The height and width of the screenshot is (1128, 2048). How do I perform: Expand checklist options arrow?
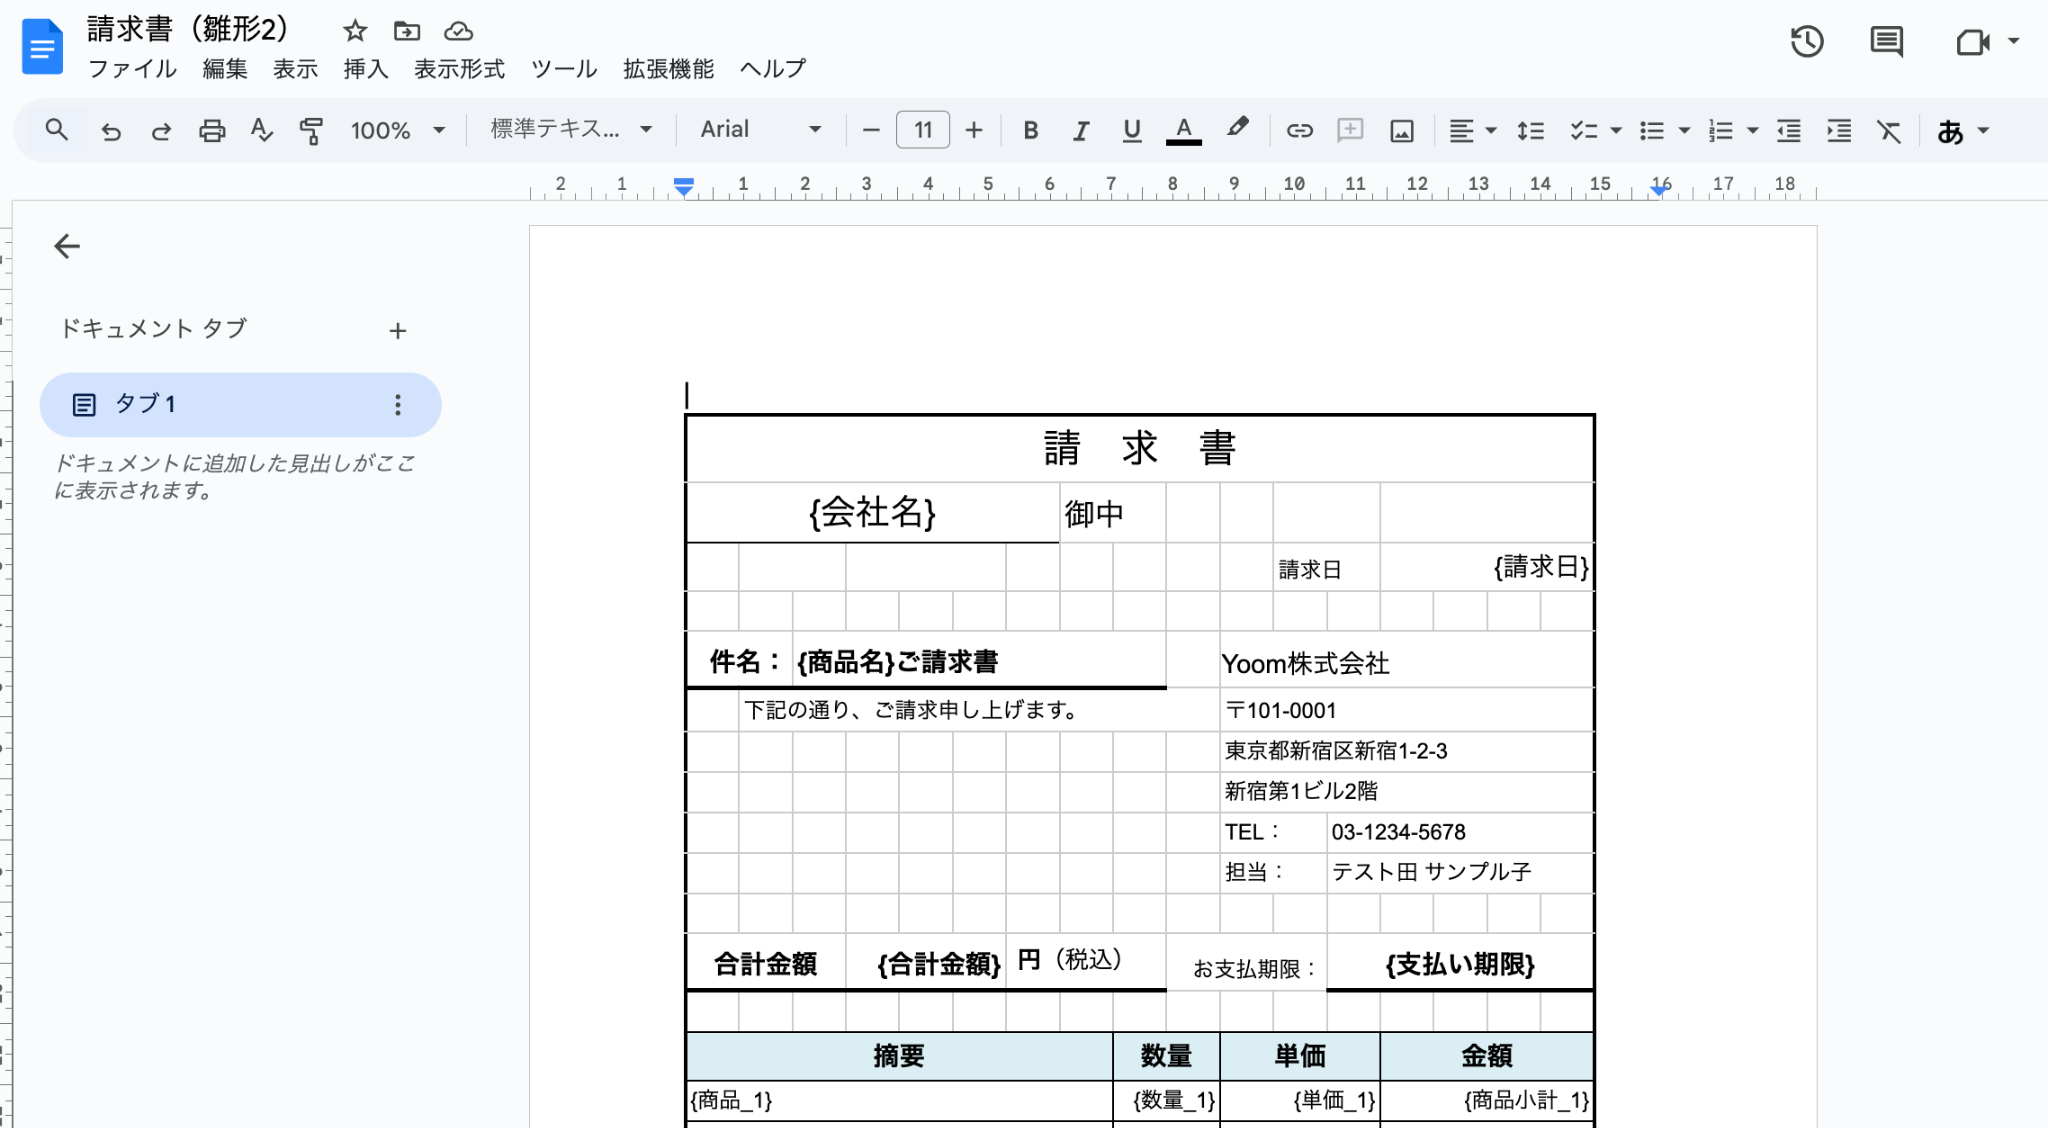coord(1616,130)
